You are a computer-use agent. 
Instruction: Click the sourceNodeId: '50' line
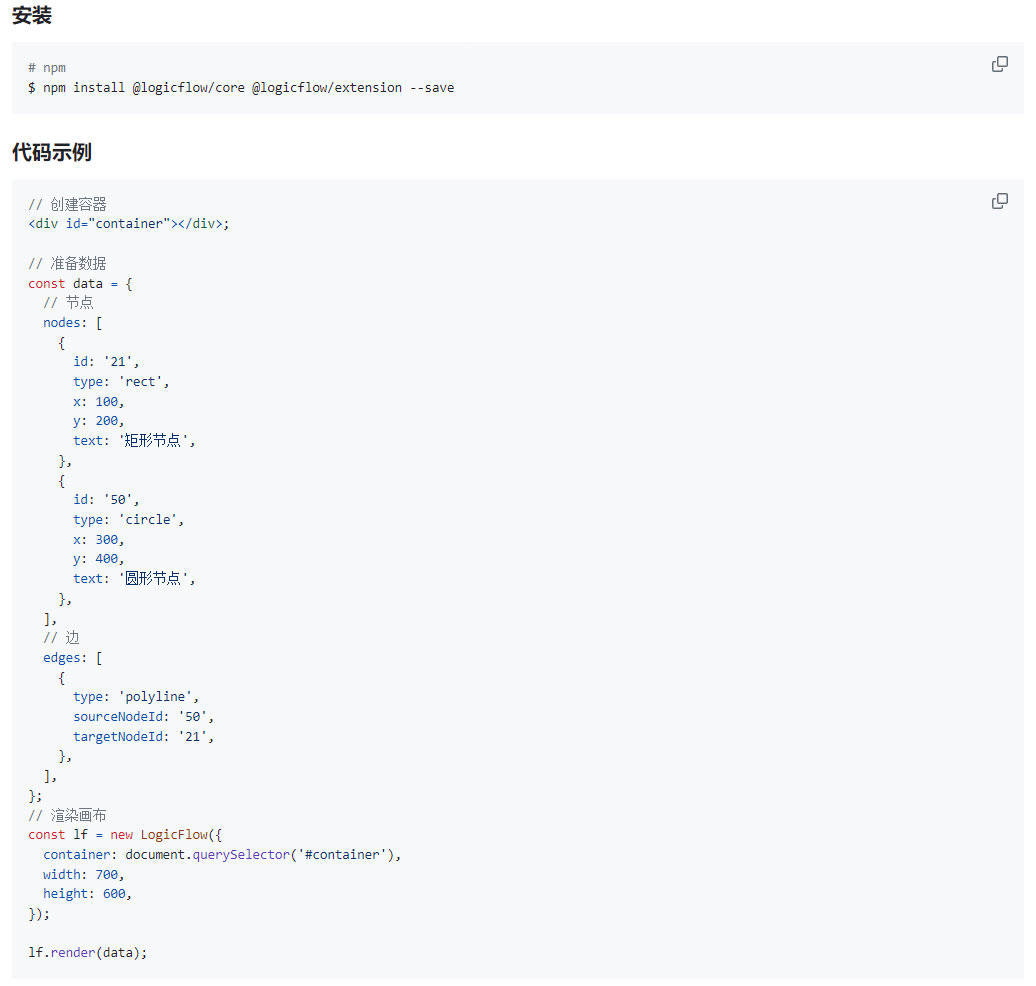click(143, 716)
